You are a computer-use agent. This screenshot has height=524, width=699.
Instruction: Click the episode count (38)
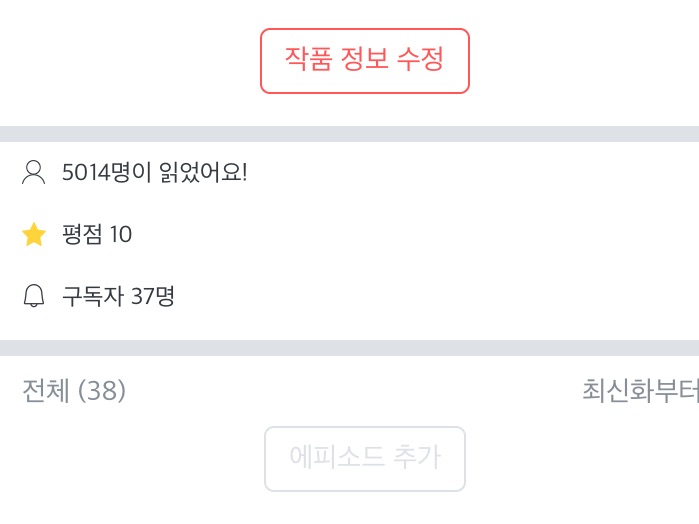point(102,391)
